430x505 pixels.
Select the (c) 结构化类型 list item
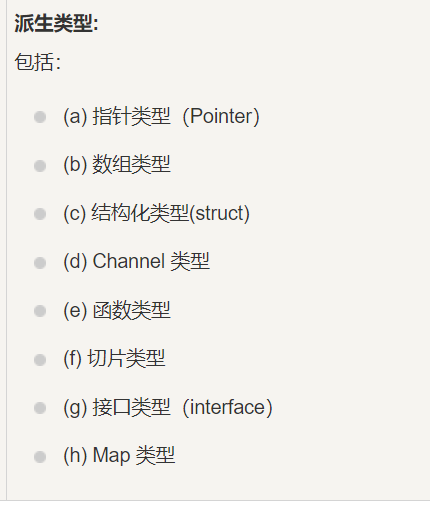coord(156,213)
